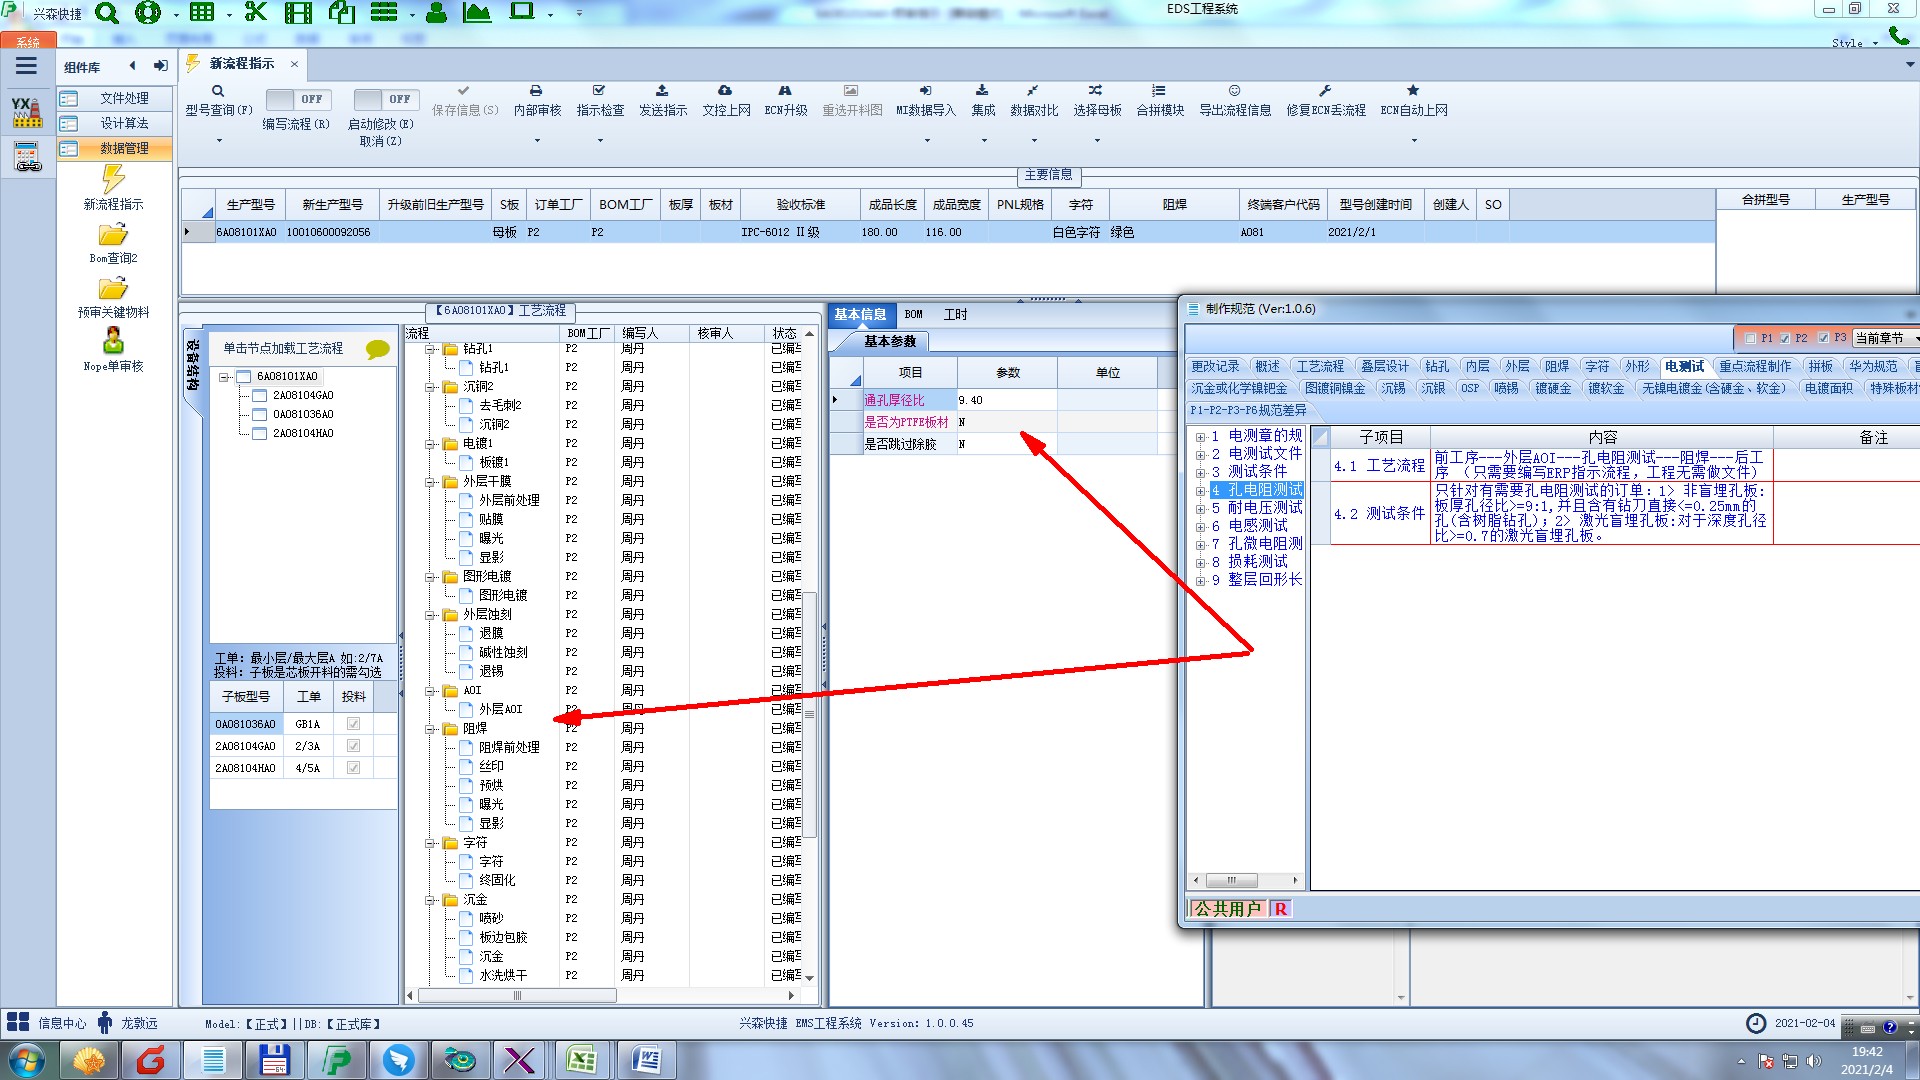Uncheck the P2 checkbox in 制作规范 window
This screenshot has width=1920, height=1080.
(1785, 338)
